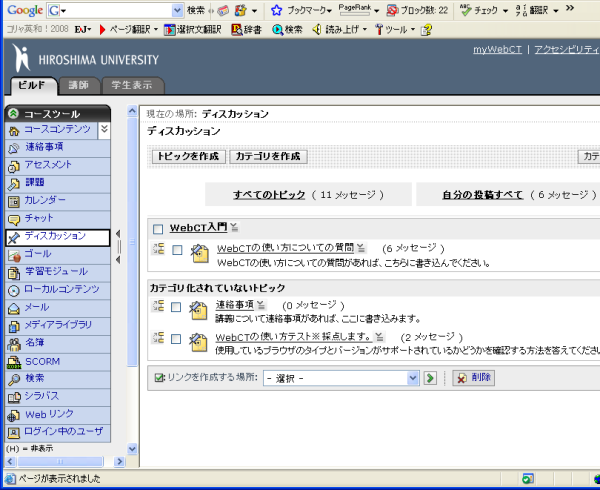Image resolution: width=600 pixels, height=490 pixels.
Task: Click the 削除 delete button
Action: click(474, 378)
